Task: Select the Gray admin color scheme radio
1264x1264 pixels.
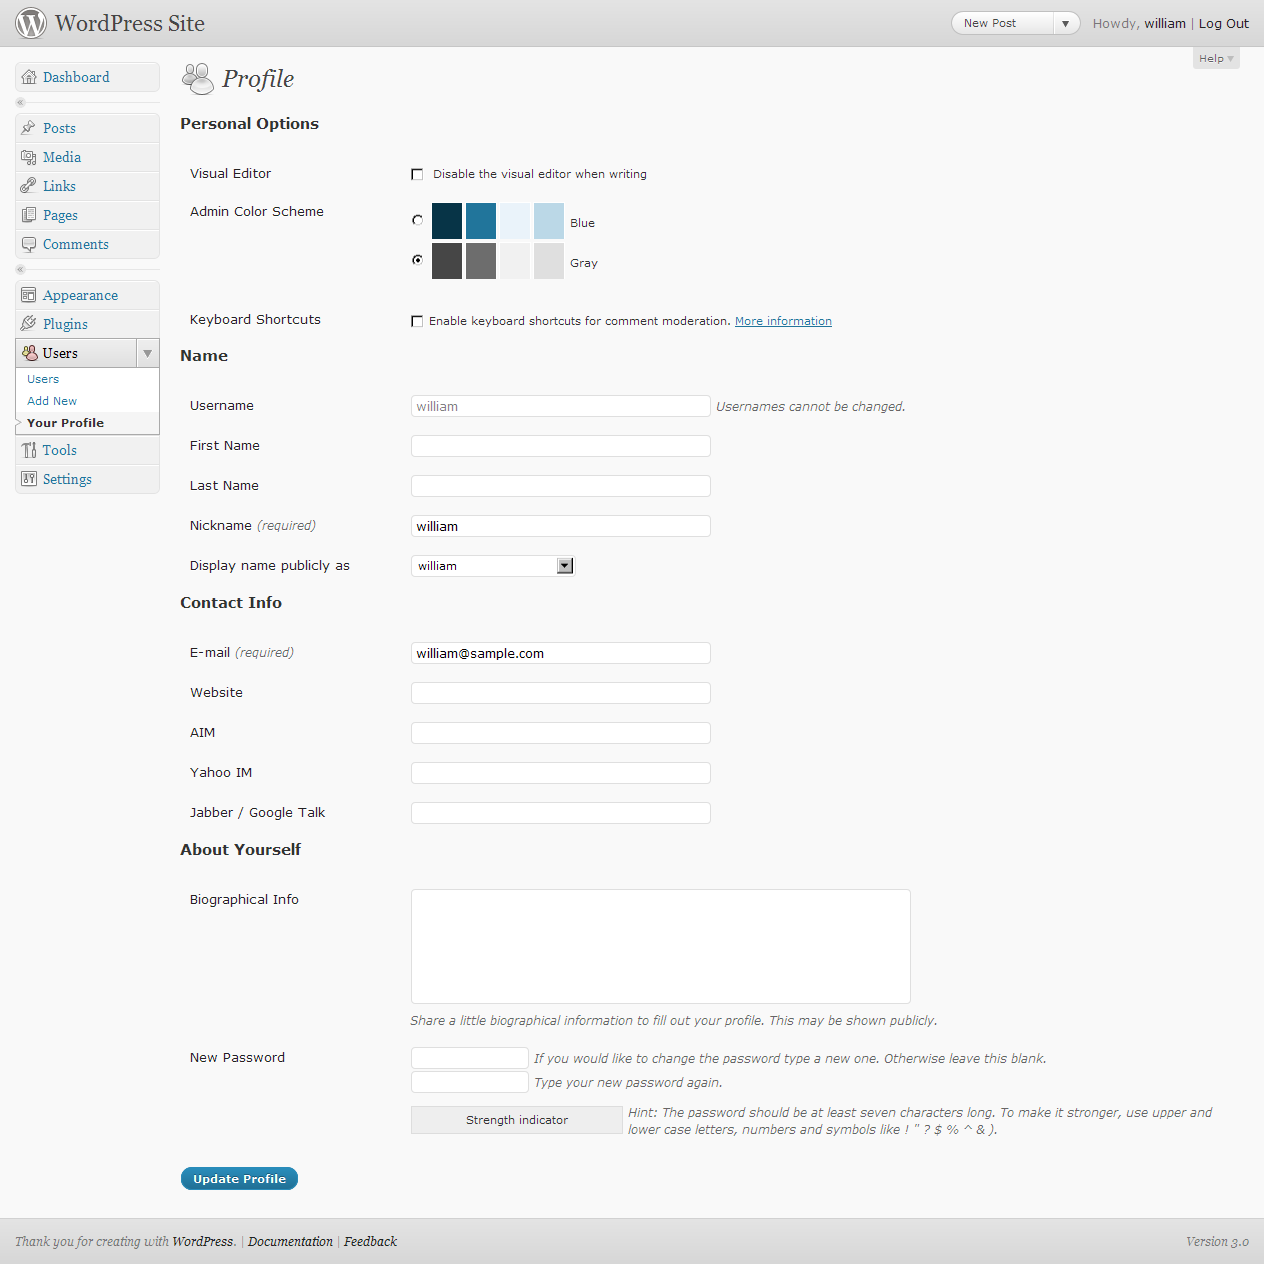Action: pyautogui.click(x=417, y=260)
